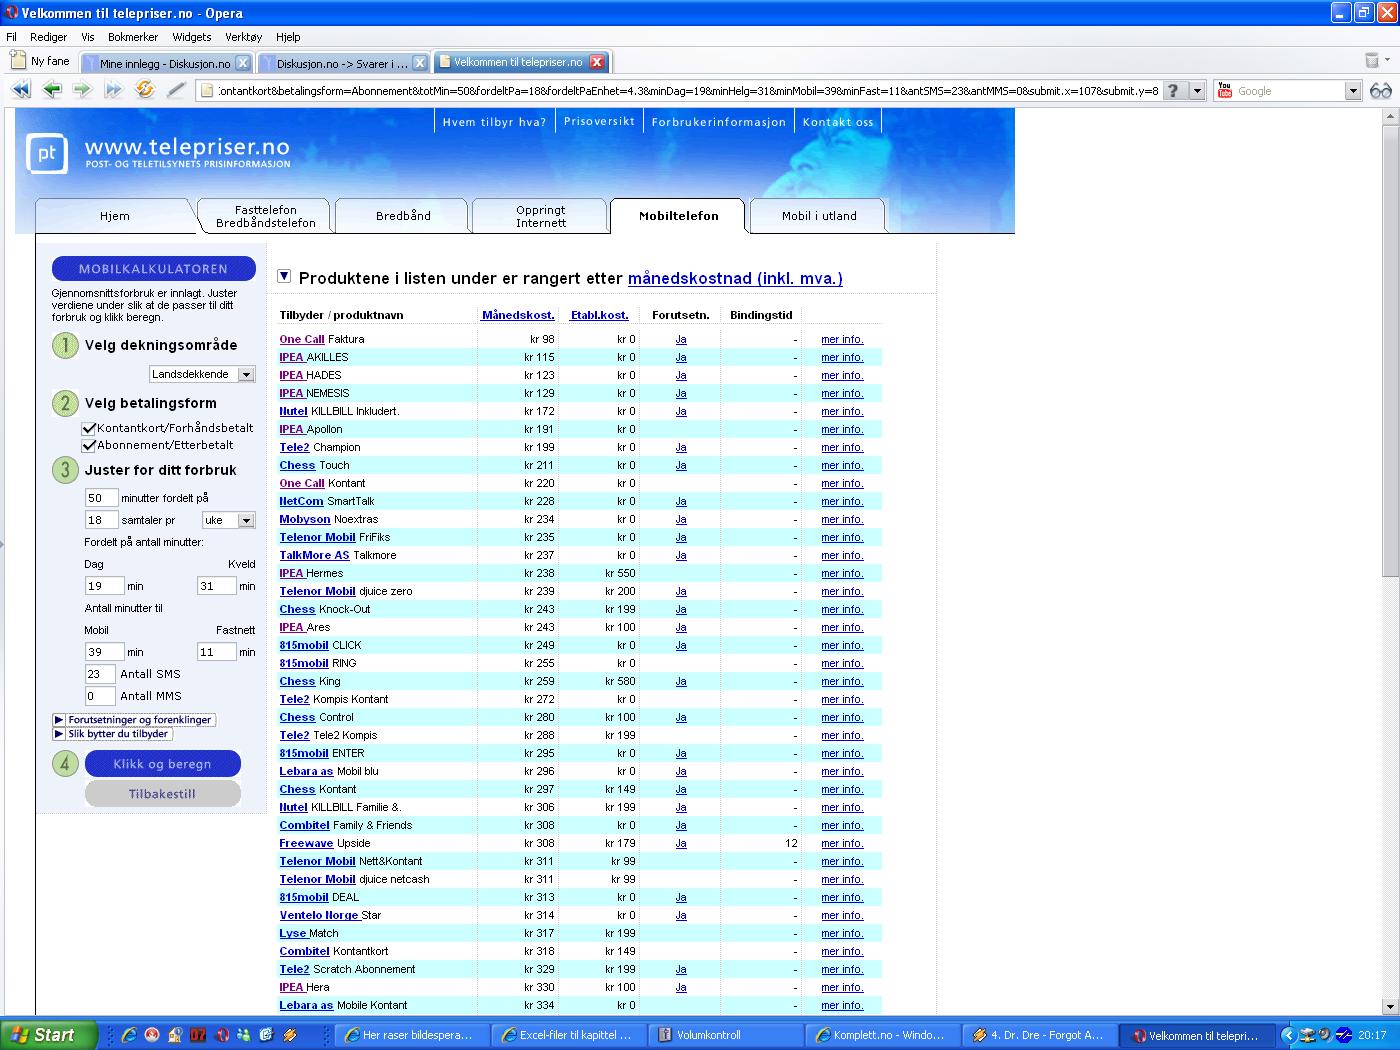Image resolution: width=1400 pixels, height=1050 pixels.
Task: Click the rewind navigation icon in Opera toolbar
Action: pos(20,90)
